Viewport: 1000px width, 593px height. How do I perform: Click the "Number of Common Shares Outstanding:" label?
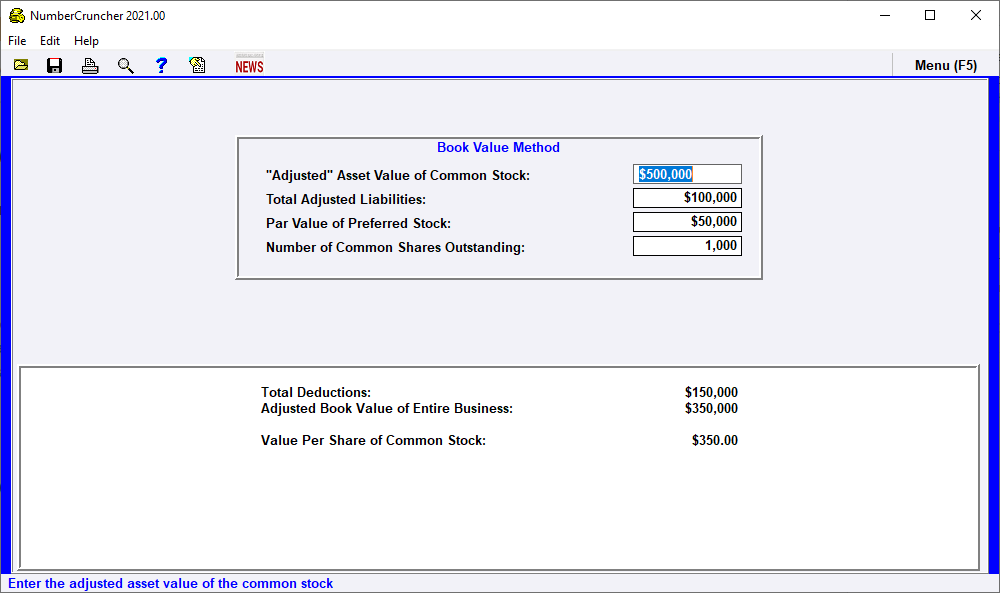coord(395,247)
